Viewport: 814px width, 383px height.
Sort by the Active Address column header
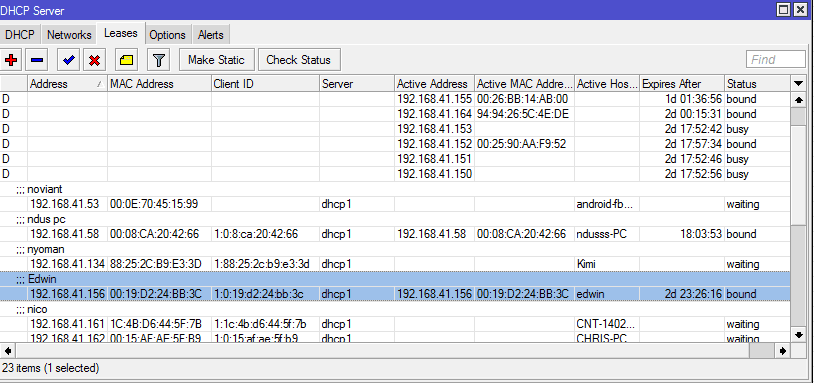click(434, 84)
